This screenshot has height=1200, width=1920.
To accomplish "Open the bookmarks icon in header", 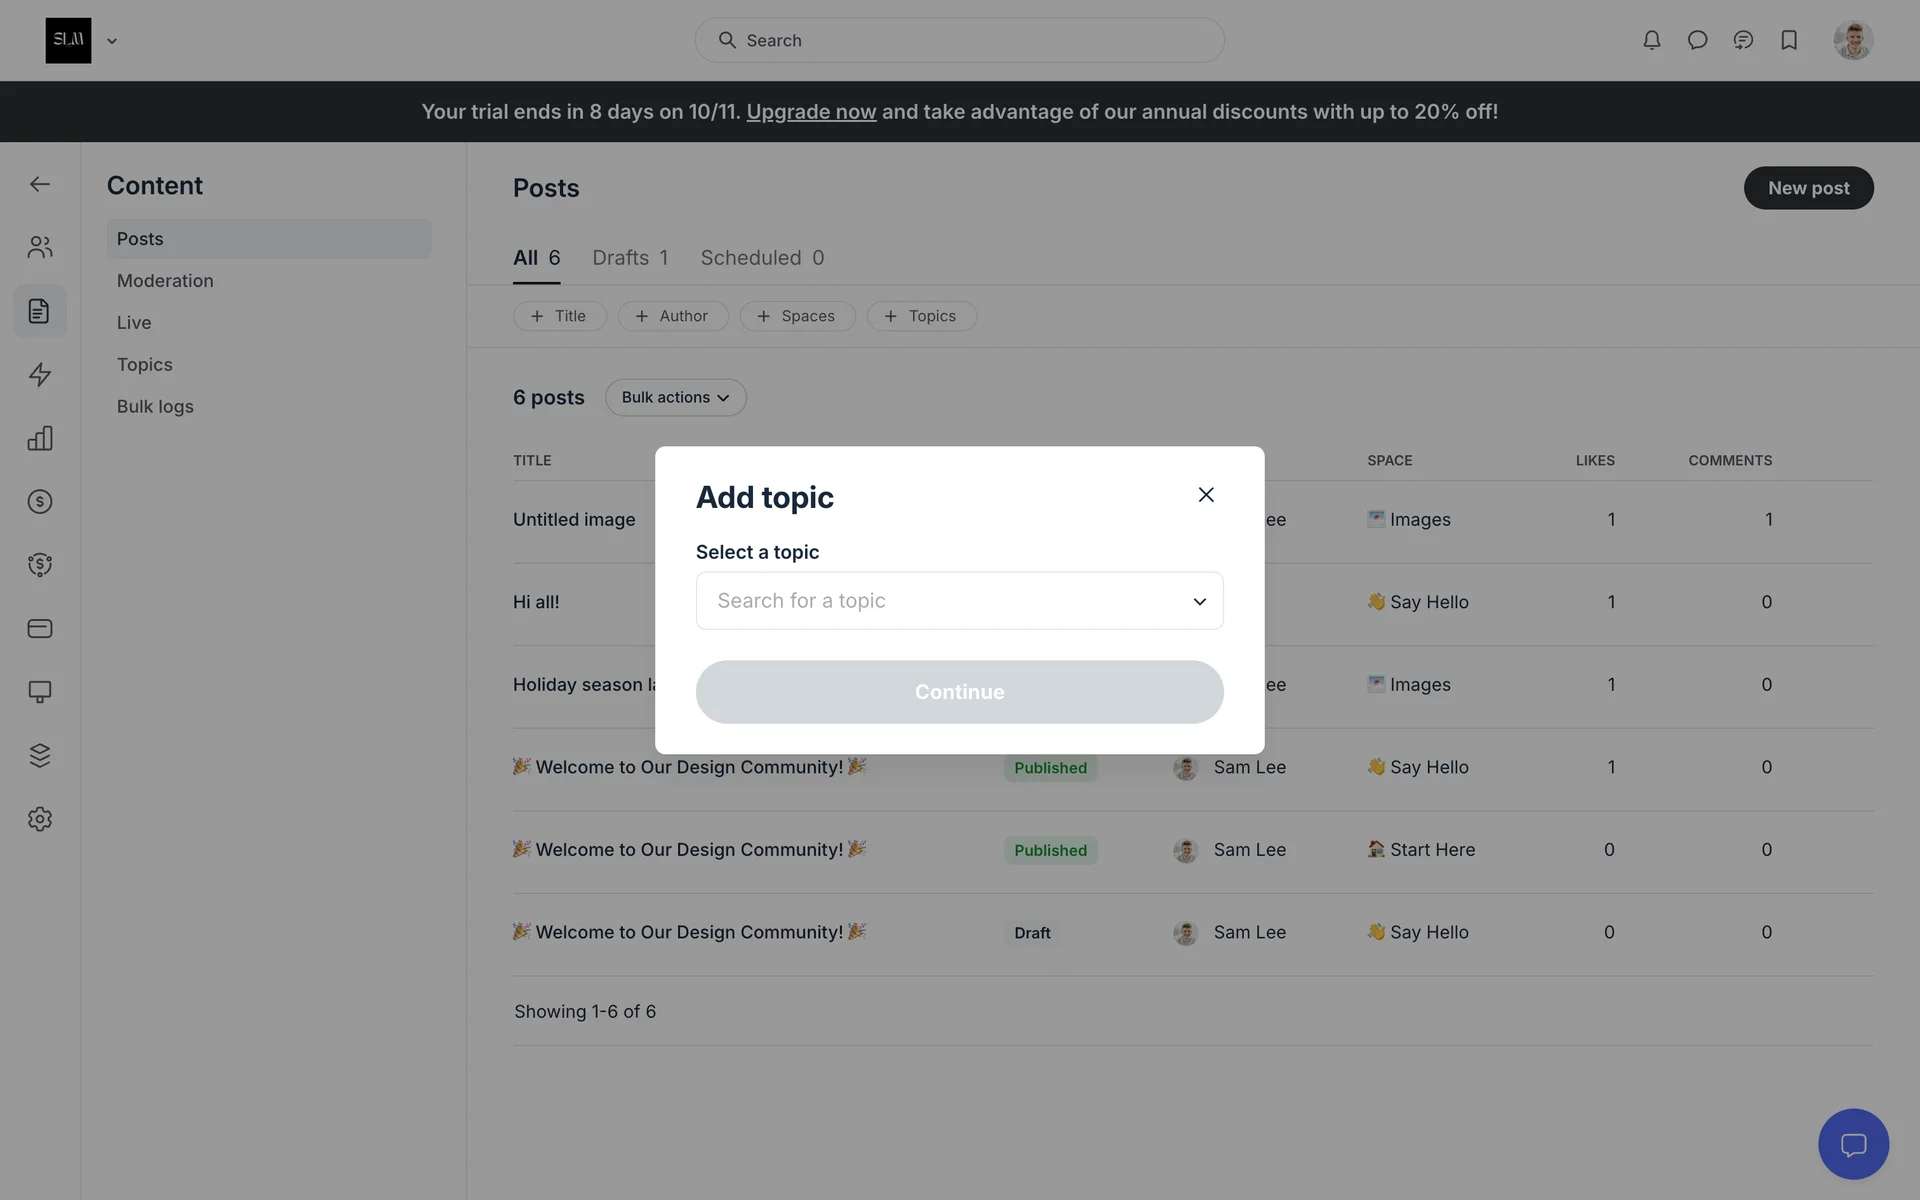I will pyautogui.click(x=1789, y=40).
